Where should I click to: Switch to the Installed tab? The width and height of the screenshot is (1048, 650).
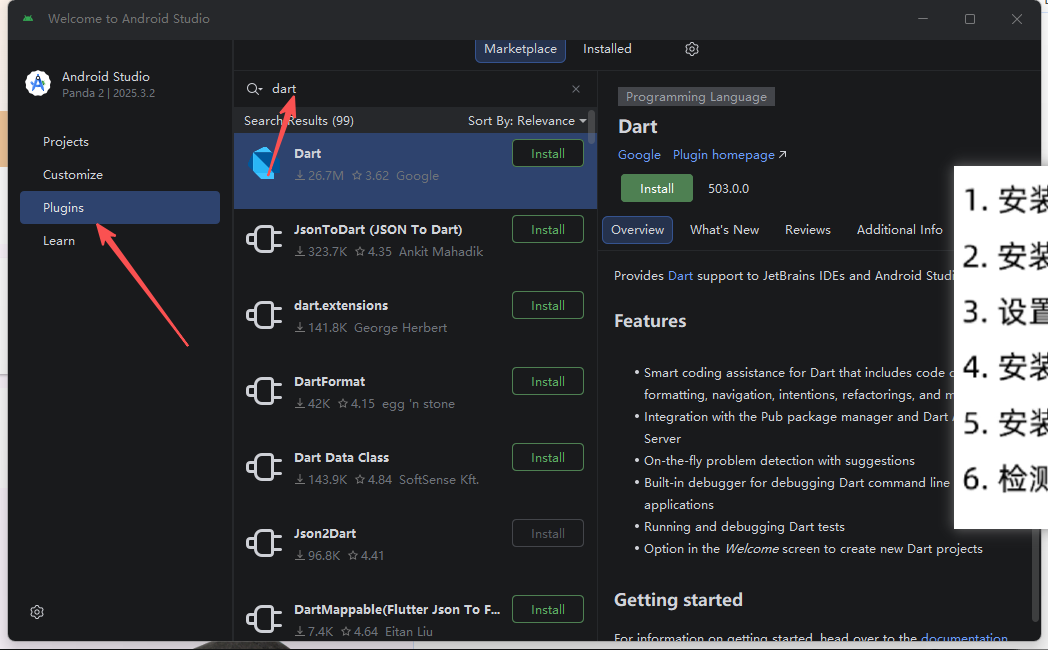607,49
